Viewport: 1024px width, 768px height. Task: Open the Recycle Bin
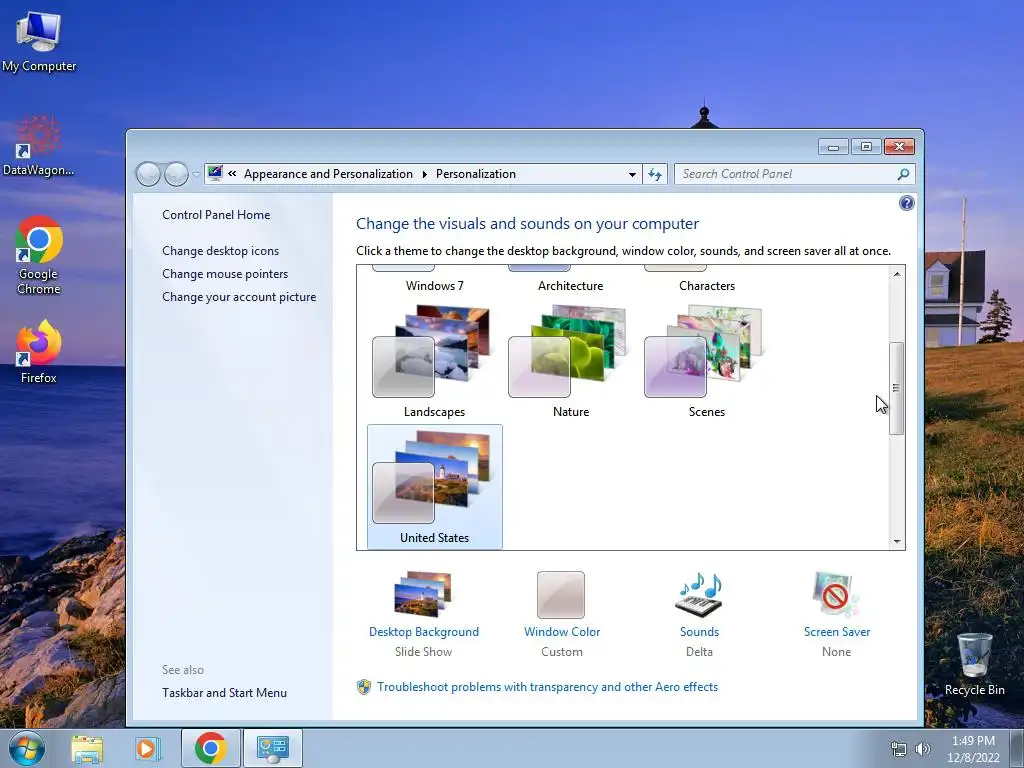974,664
